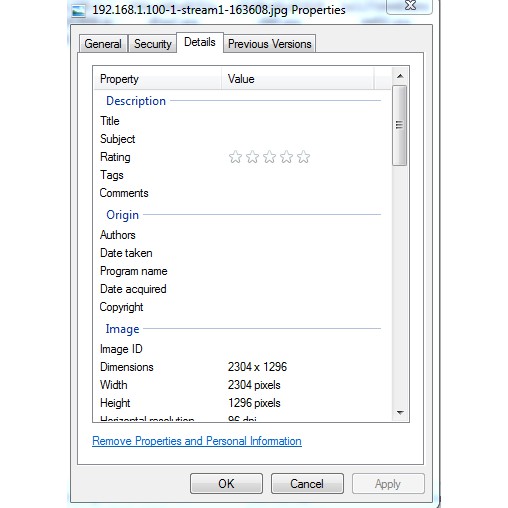Image resolution: width=508 pixels, height=508 pixels.
Task: Set rating to three stars
Action: point(269,157)
